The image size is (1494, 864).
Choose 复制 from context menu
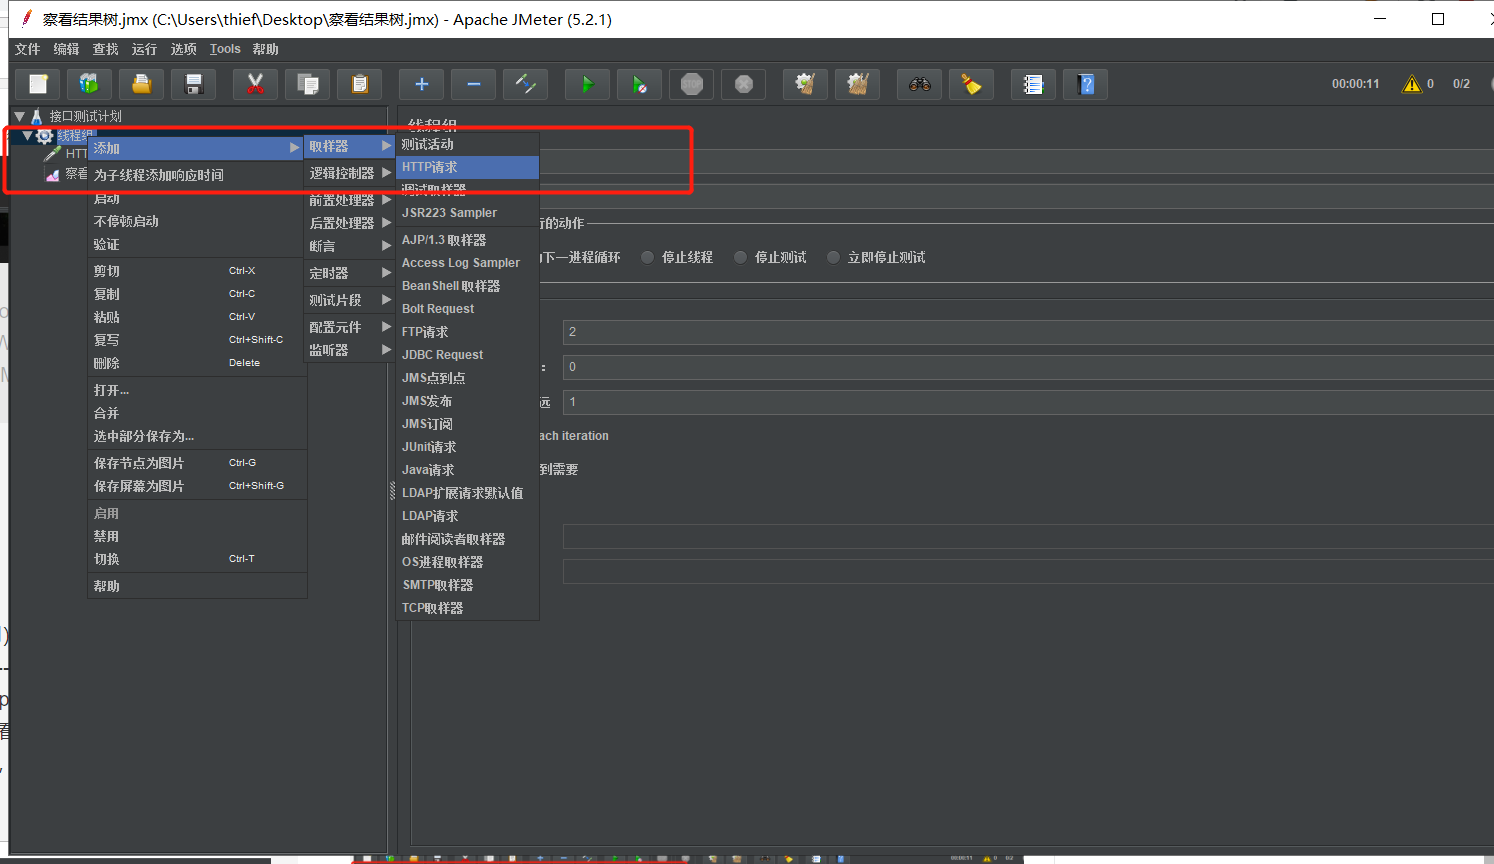(x=197, y=294)
